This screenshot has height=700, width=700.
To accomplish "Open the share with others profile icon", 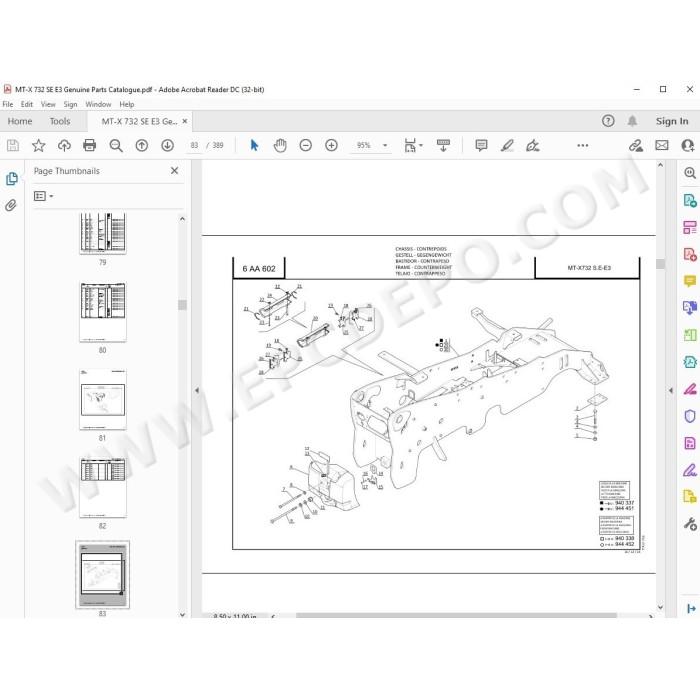I will [x=688, y=145].
